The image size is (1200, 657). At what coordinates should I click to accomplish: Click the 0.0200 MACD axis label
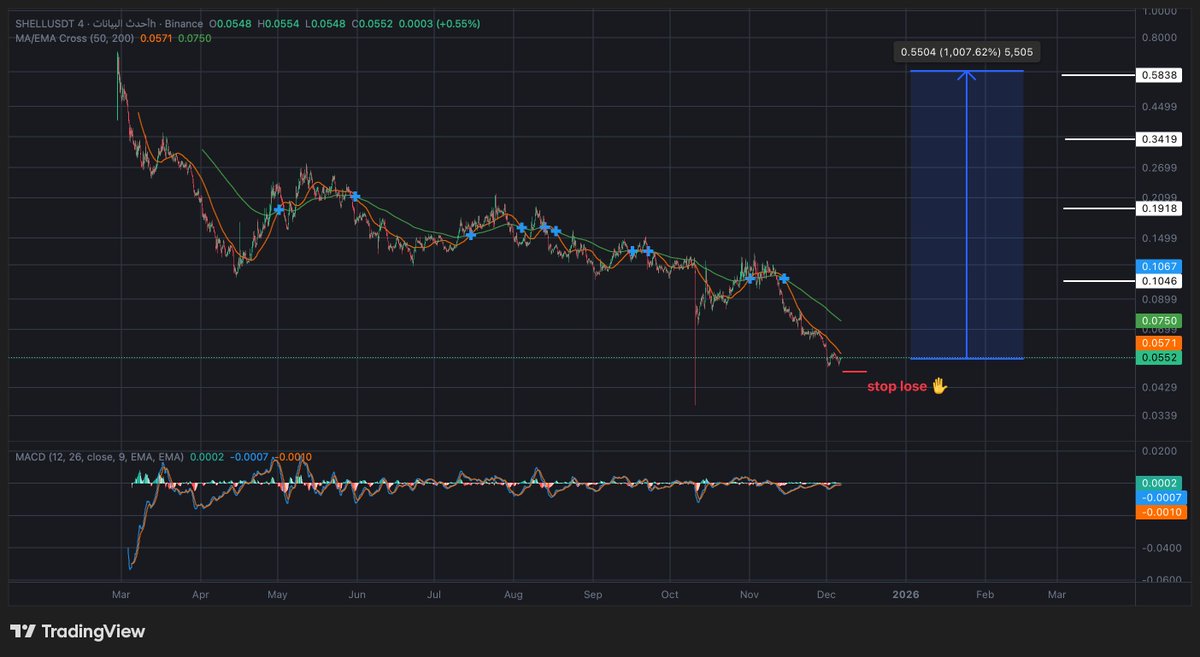[x=1159, y=453]
